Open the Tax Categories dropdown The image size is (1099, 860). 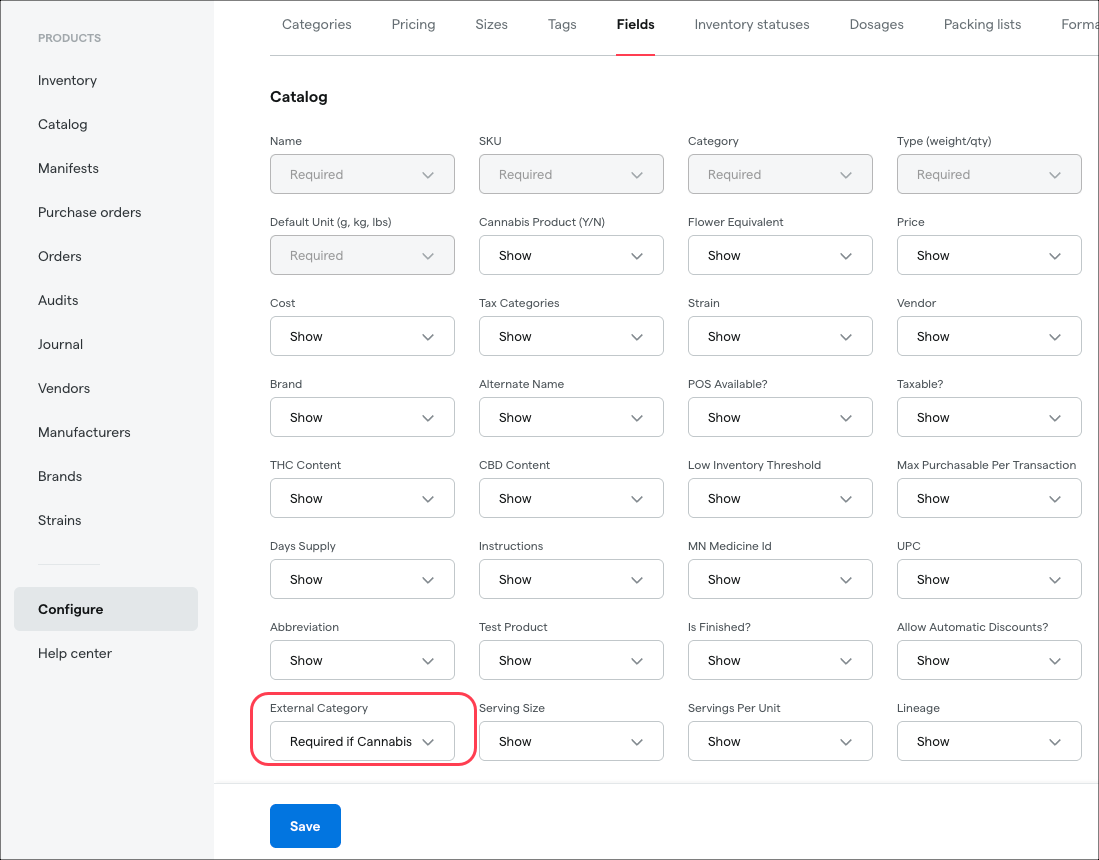pyautogui.click(x=571, y=337)
